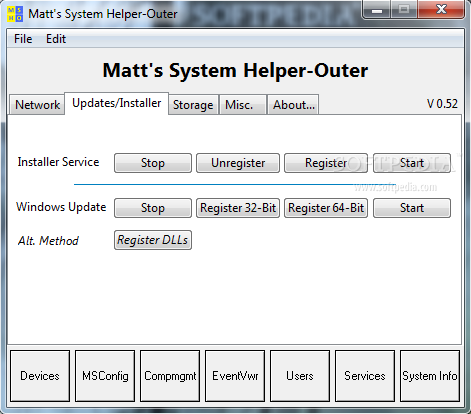Open the About... tab
The image size is (471, 414).
point(293,105)
